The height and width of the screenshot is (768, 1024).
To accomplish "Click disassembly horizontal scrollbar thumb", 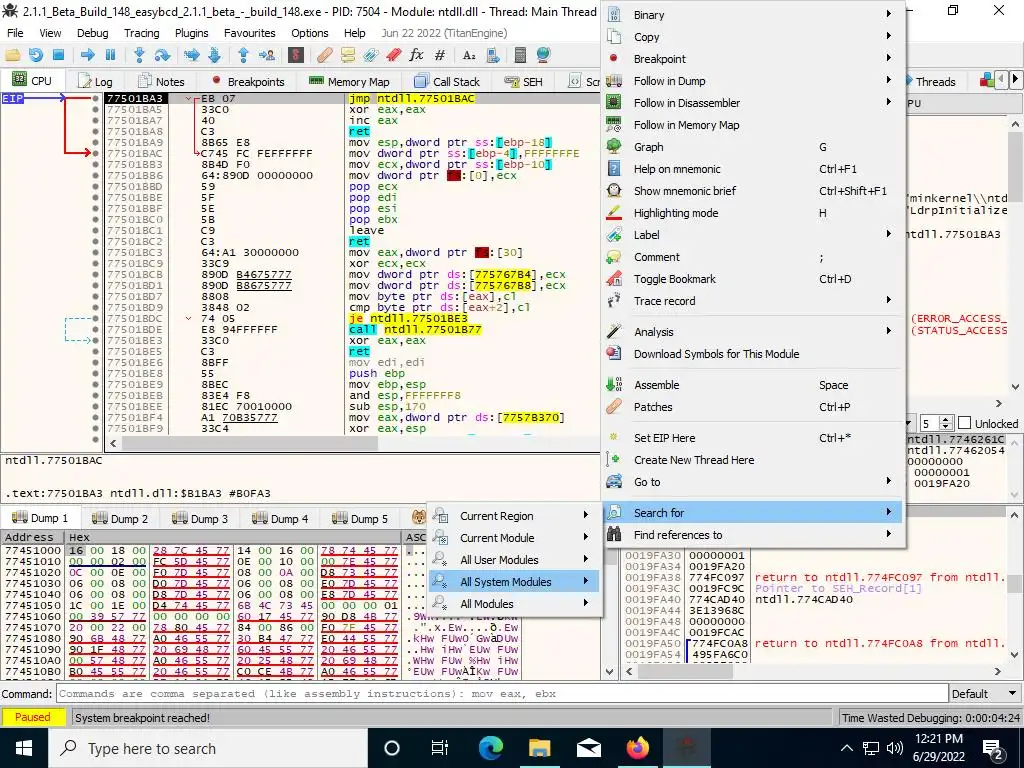I will click(x=250, y=443).
